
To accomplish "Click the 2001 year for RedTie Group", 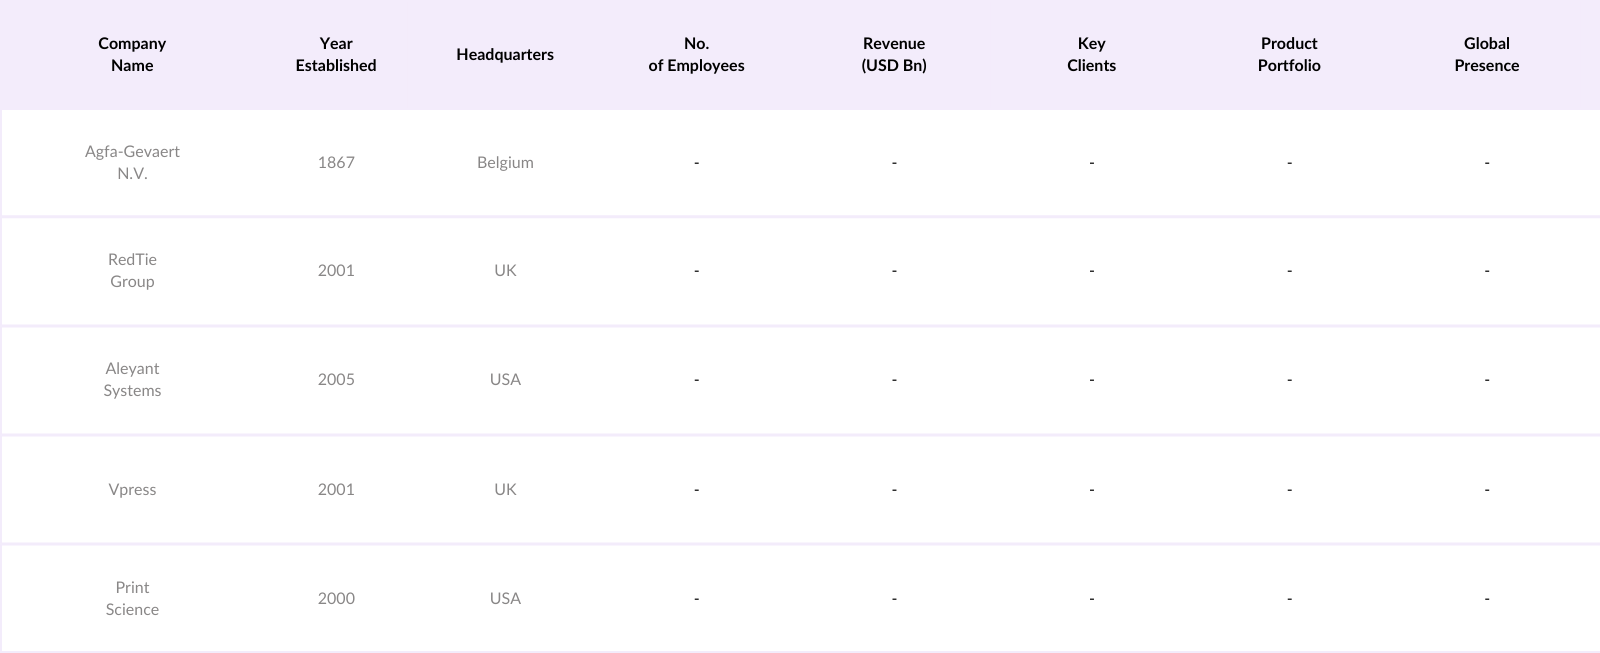I will 336,270.
